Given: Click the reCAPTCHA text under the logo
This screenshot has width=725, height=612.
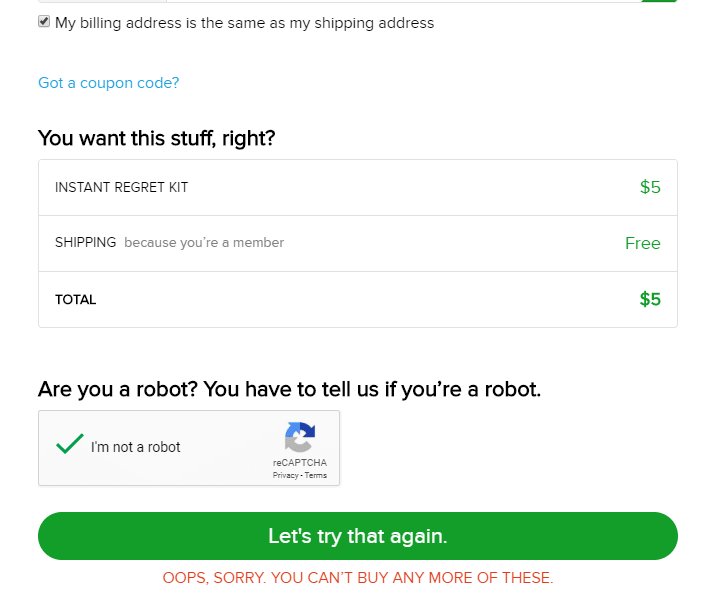Looking at the screenshot, I should [299, 463].
